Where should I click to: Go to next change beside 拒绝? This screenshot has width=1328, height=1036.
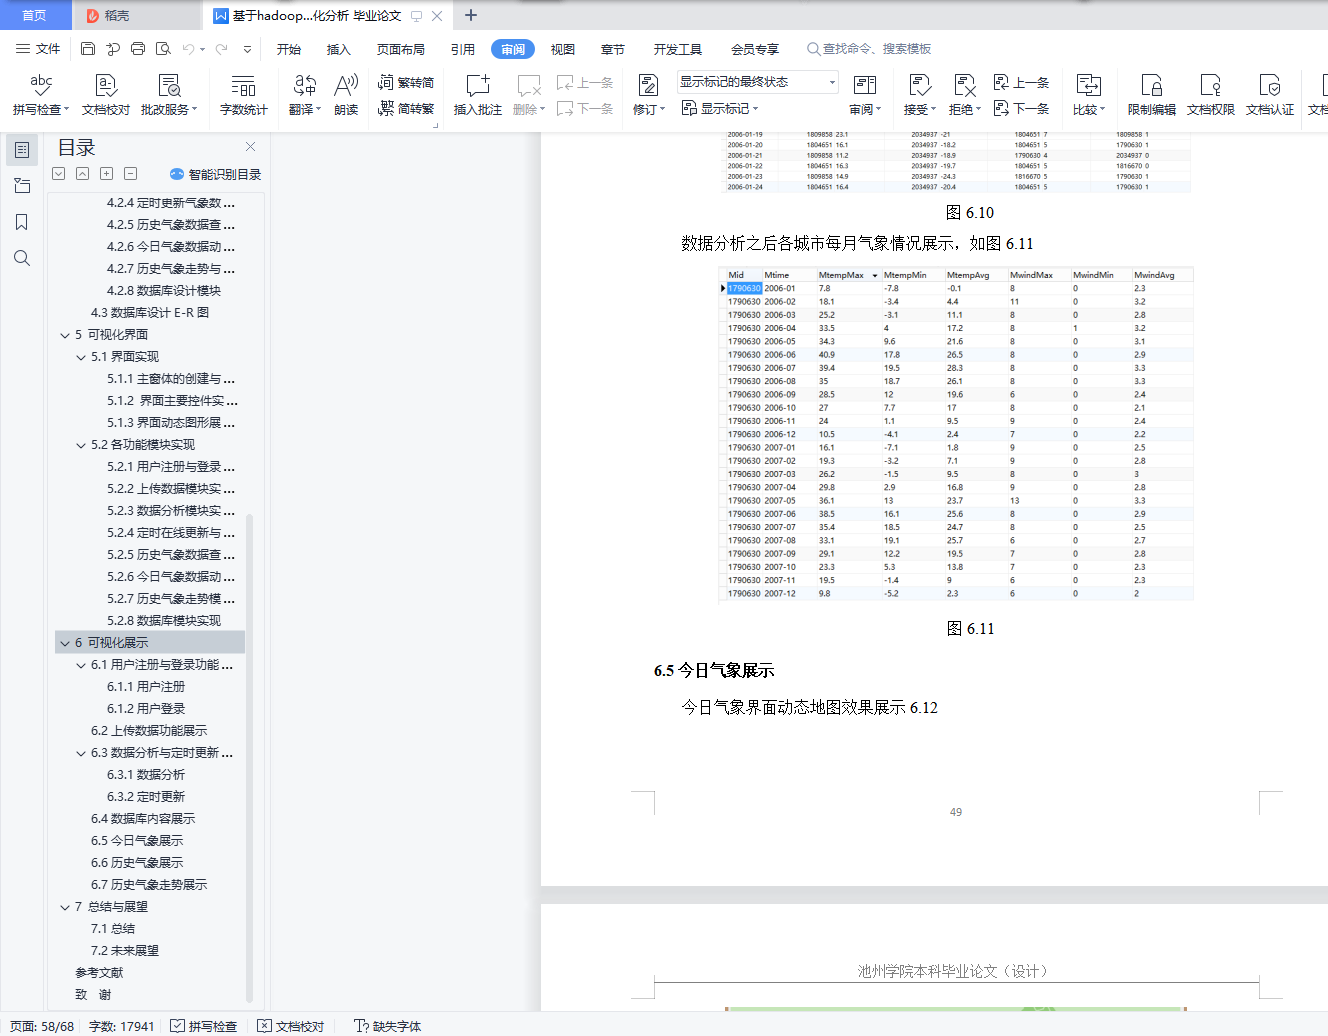pyautogui.click(x=1021, y=108)
